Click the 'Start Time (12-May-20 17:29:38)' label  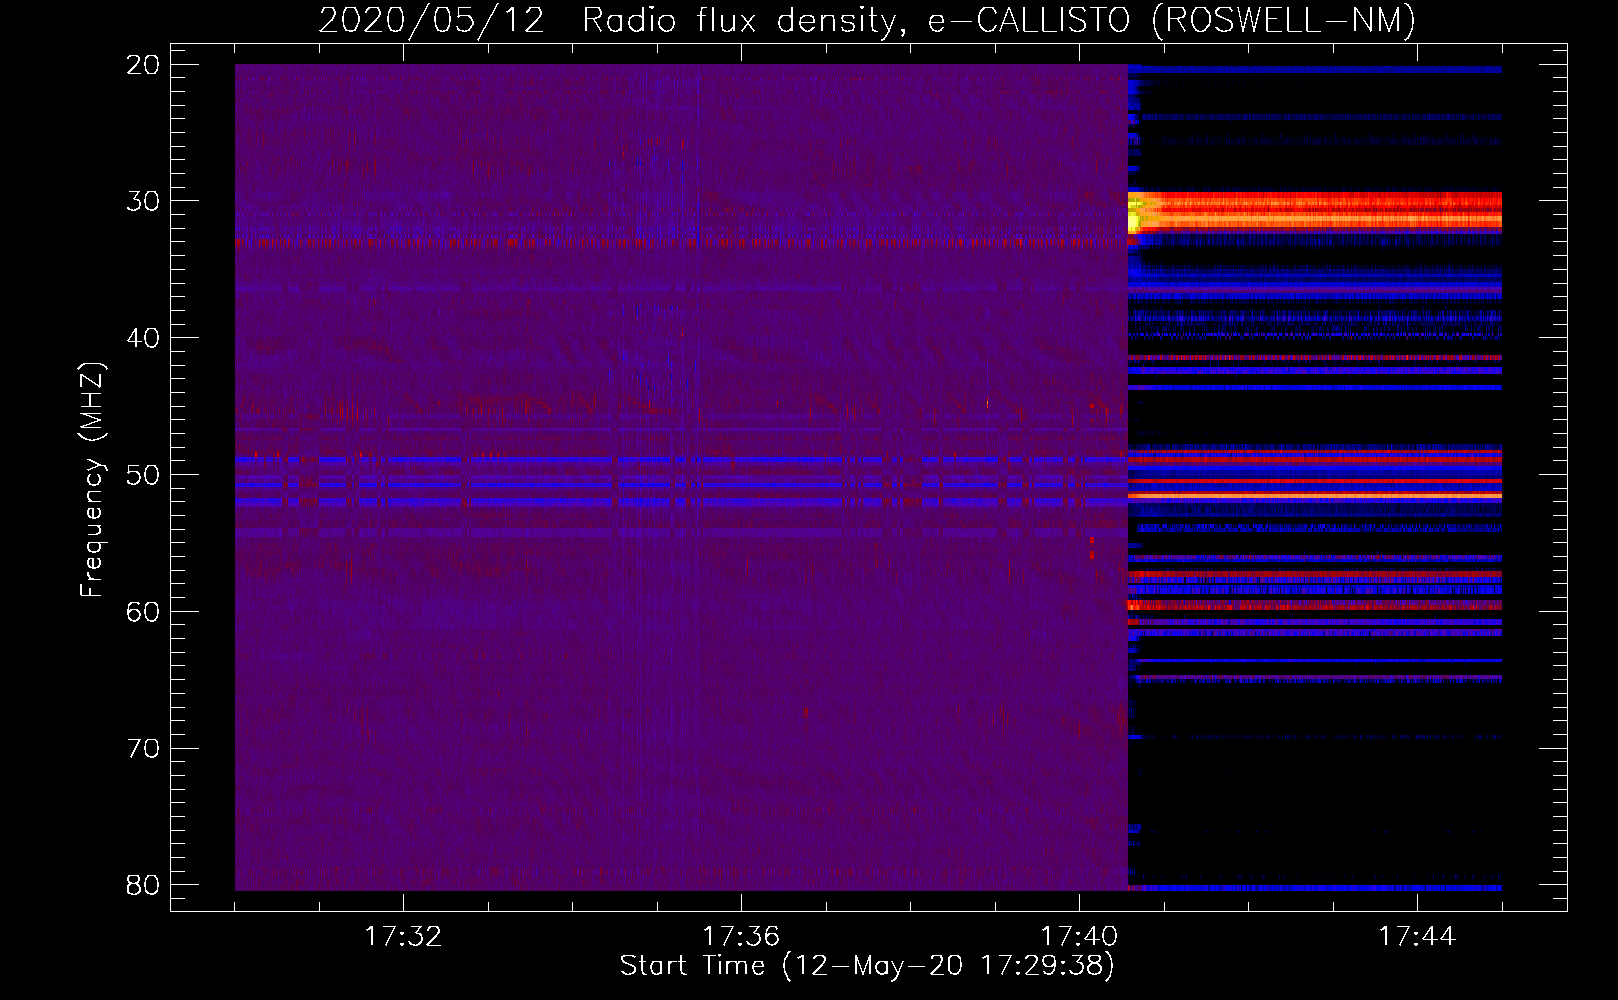point(867,966)
